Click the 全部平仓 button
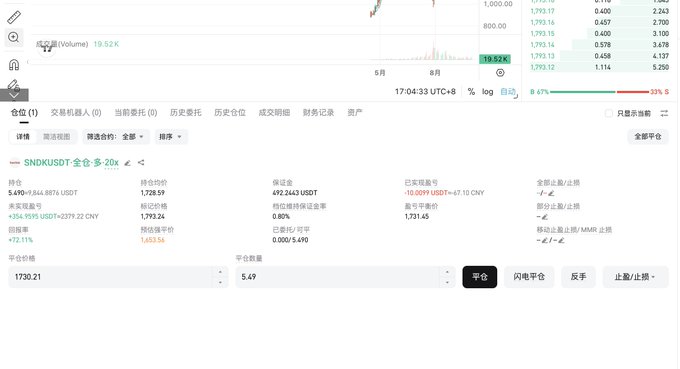This screenshot has width=680, height=369. click(648, 137)
